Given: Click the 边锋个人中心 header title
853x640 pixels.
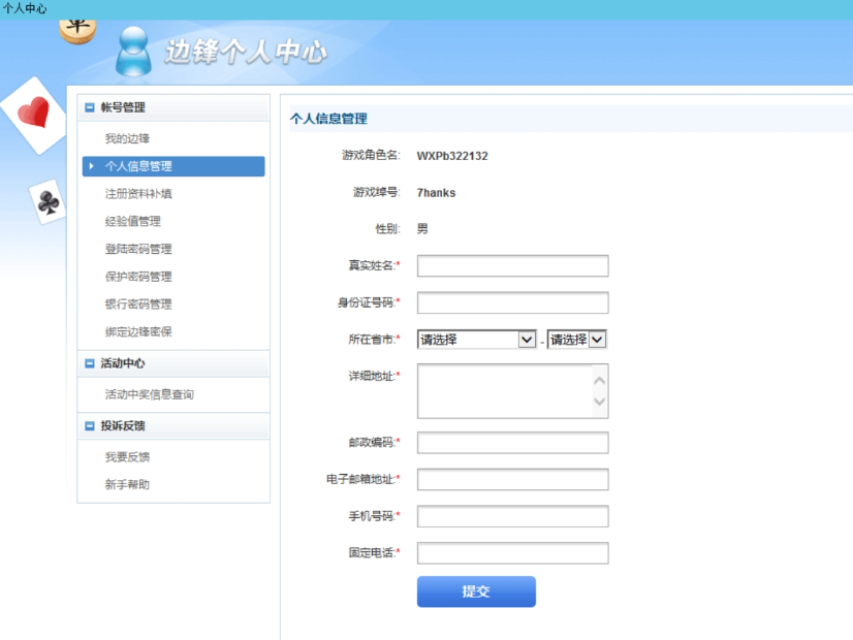Looking at the screenshot, I should pos(246,52).
